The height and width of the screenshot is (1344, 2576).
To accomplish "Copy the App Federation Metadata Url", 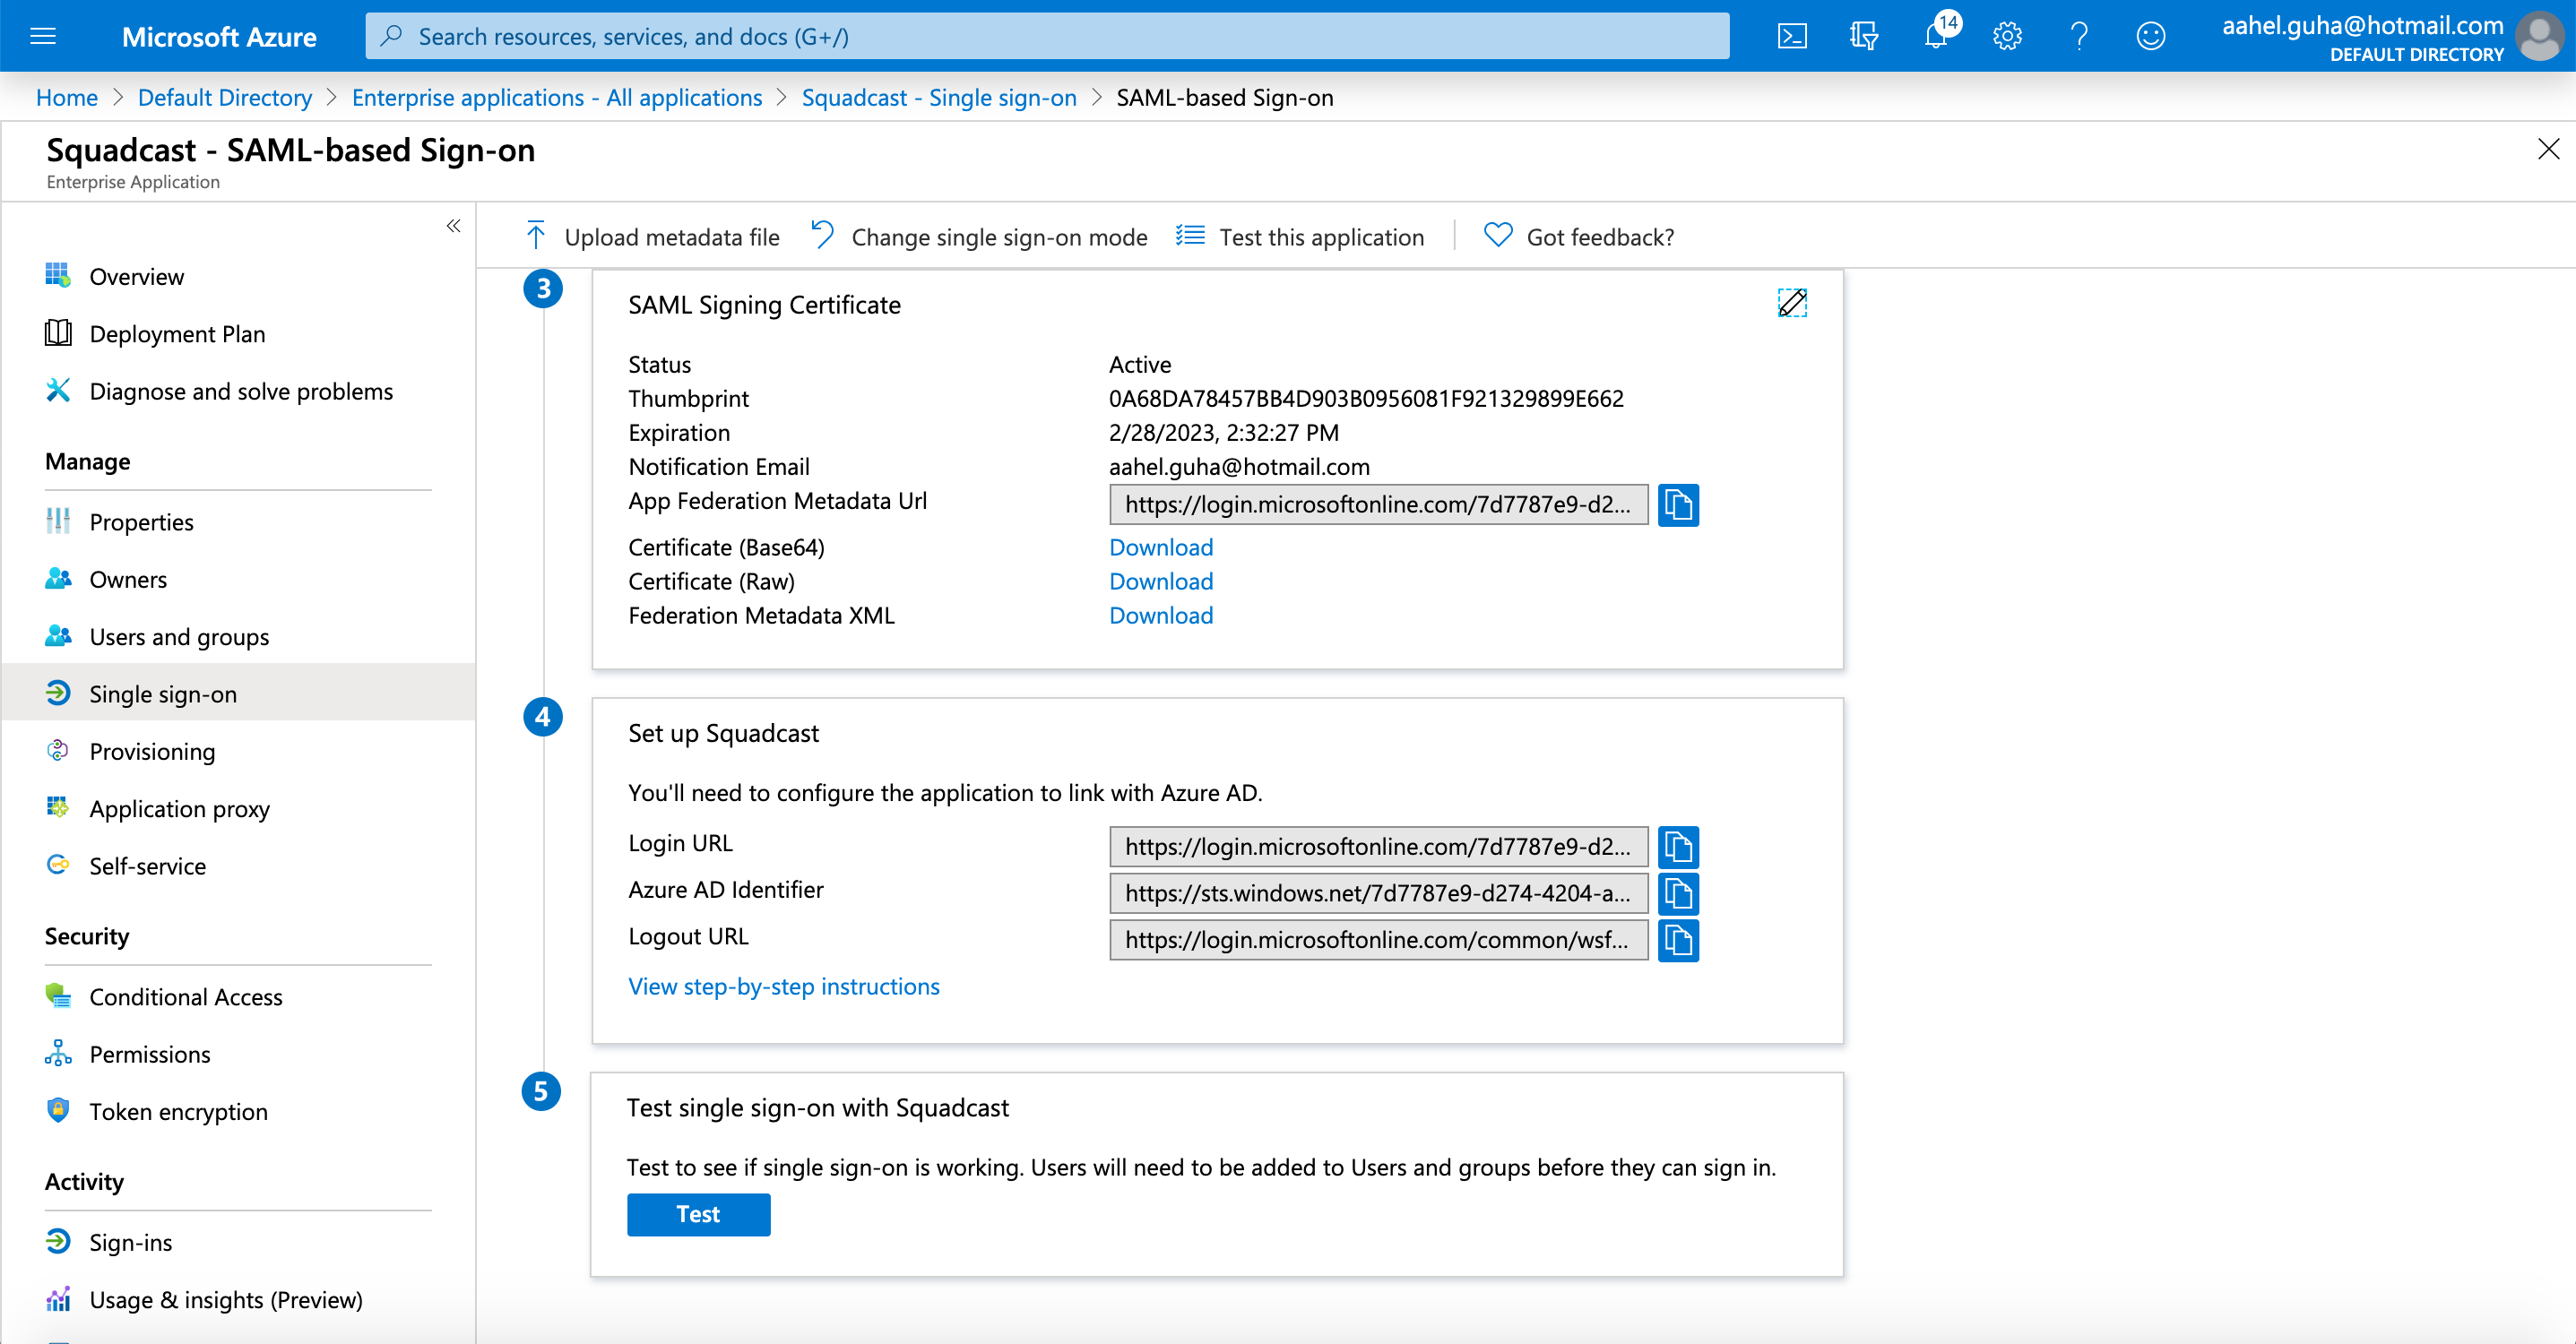I will (1677, 505).
